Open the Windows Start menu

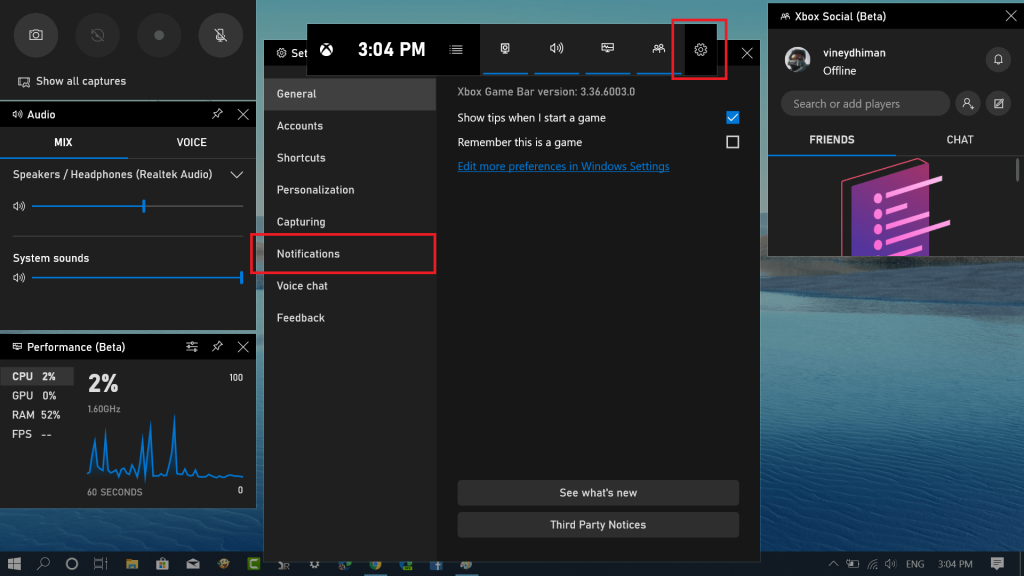click(x=14, y=564)
